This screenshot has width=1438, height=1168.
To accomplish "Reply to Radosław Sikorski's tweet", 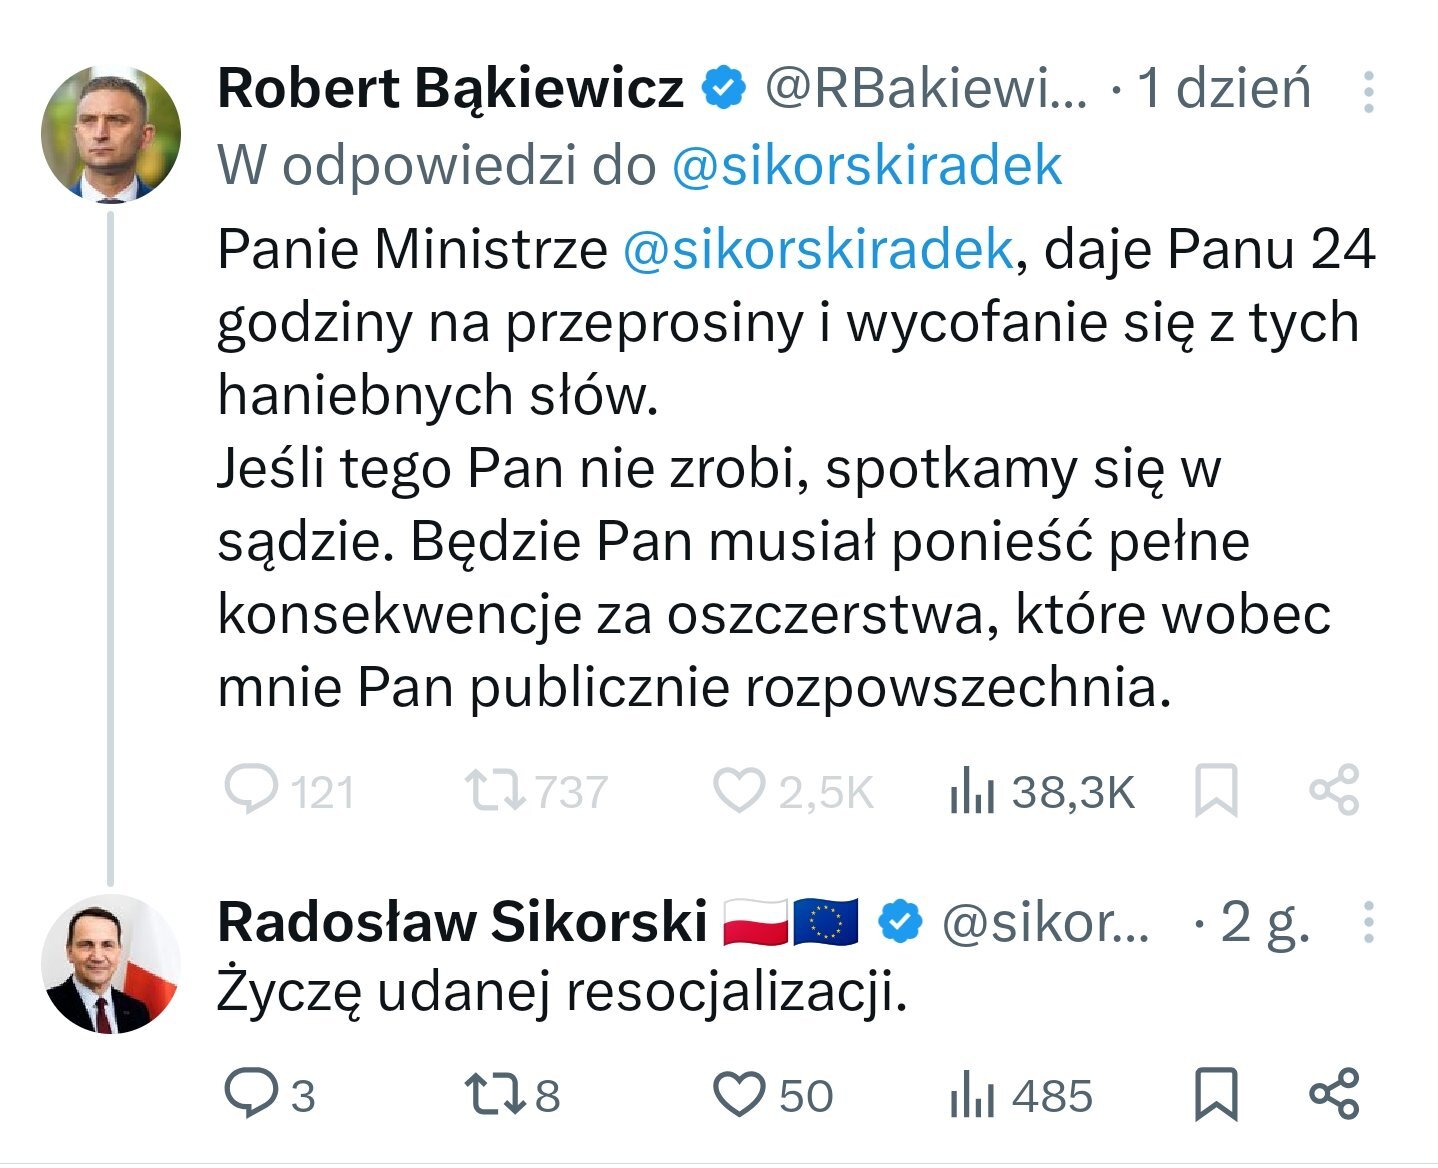I will point(250,1093).
